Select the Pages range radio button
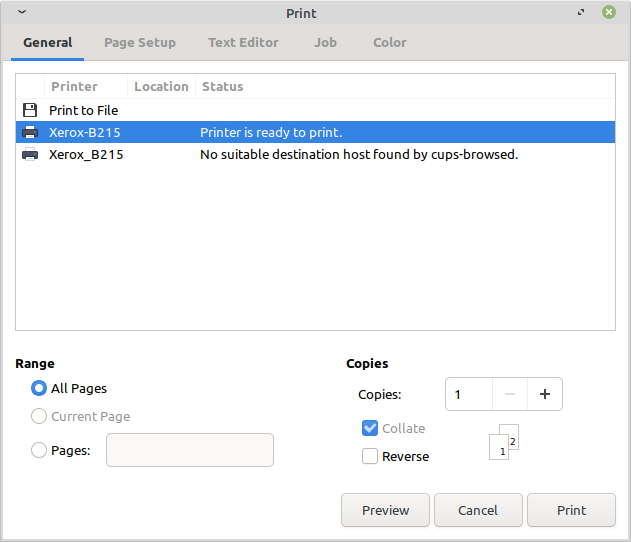This screenshot has width=631, height=542. [x=39, y=450]
